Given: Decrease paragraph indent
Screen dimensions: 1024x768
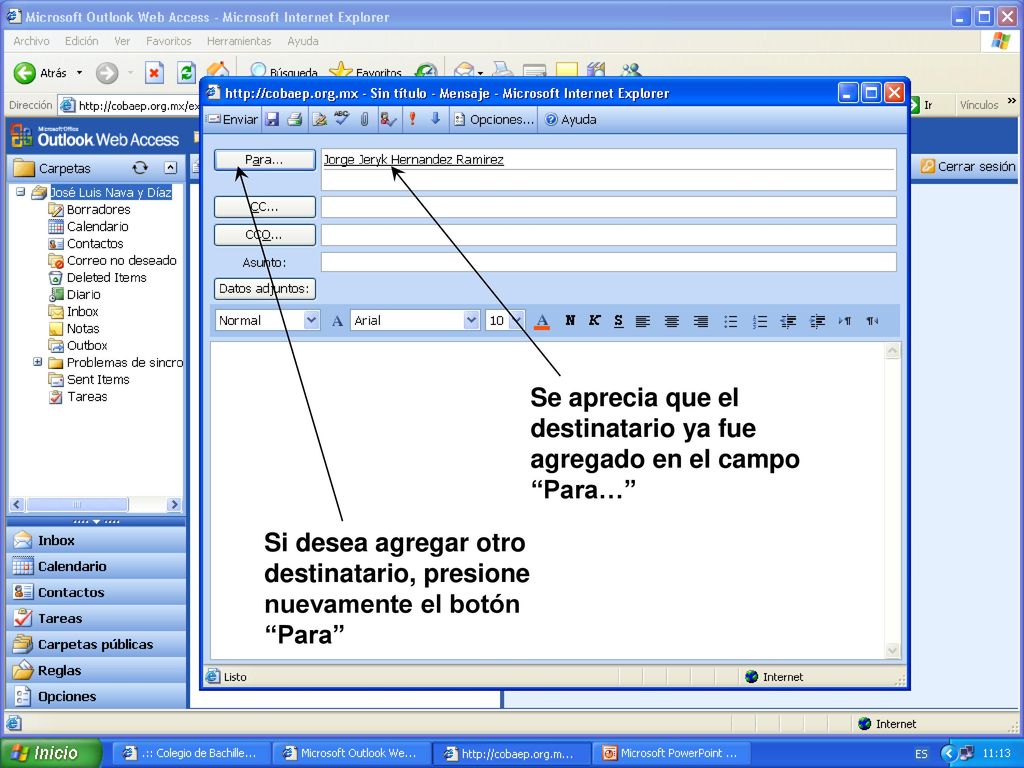Looking at the screenshot, I should (788, 321).
